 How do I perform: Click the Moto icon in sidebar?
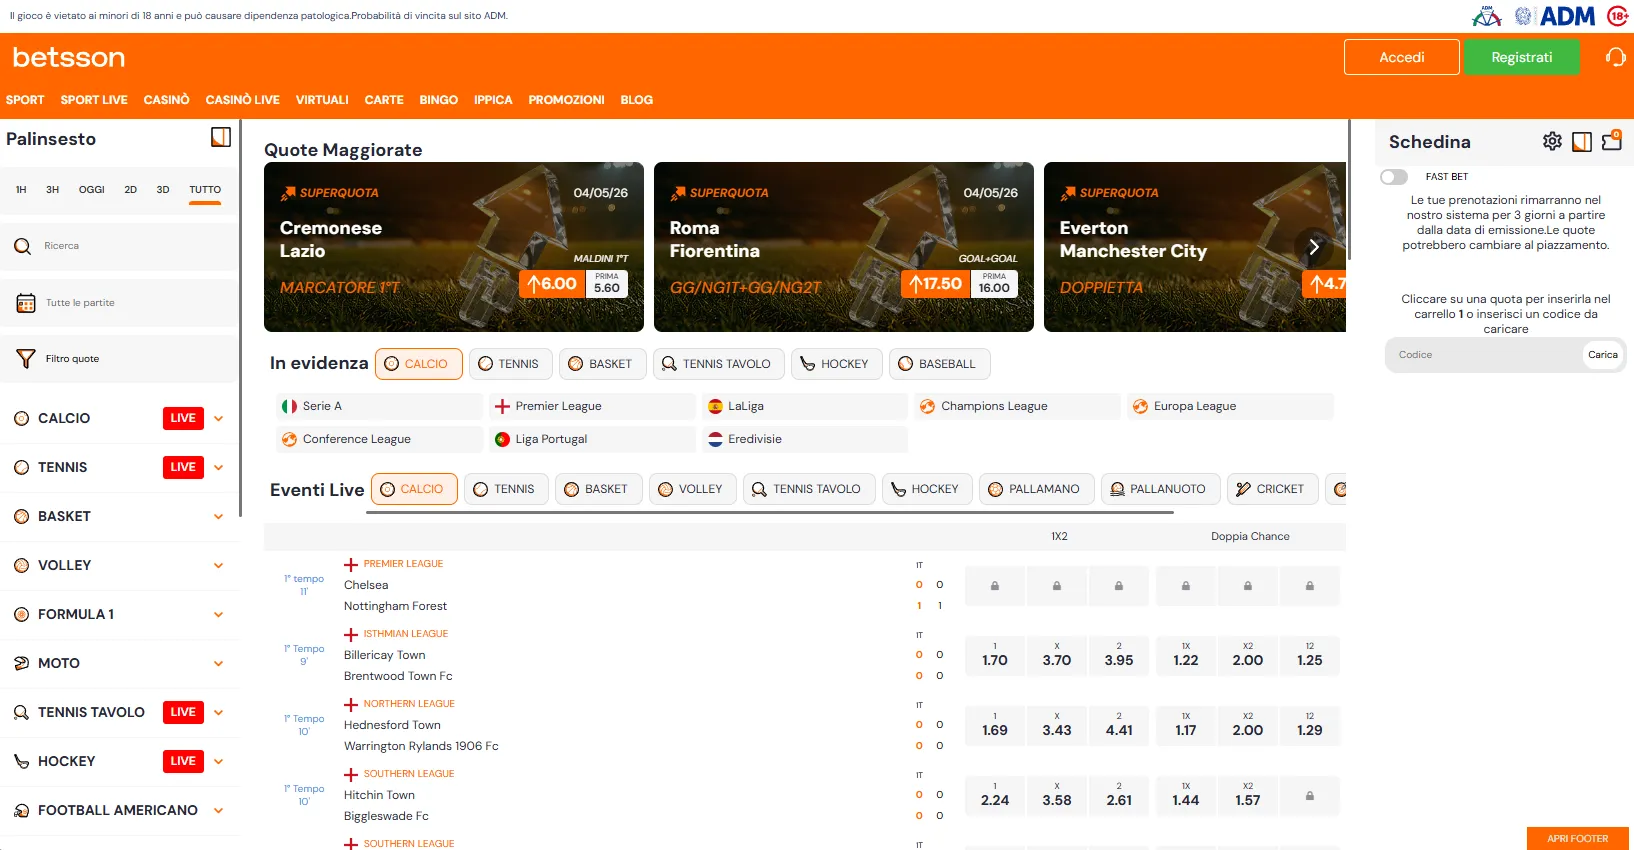[21, 663]
